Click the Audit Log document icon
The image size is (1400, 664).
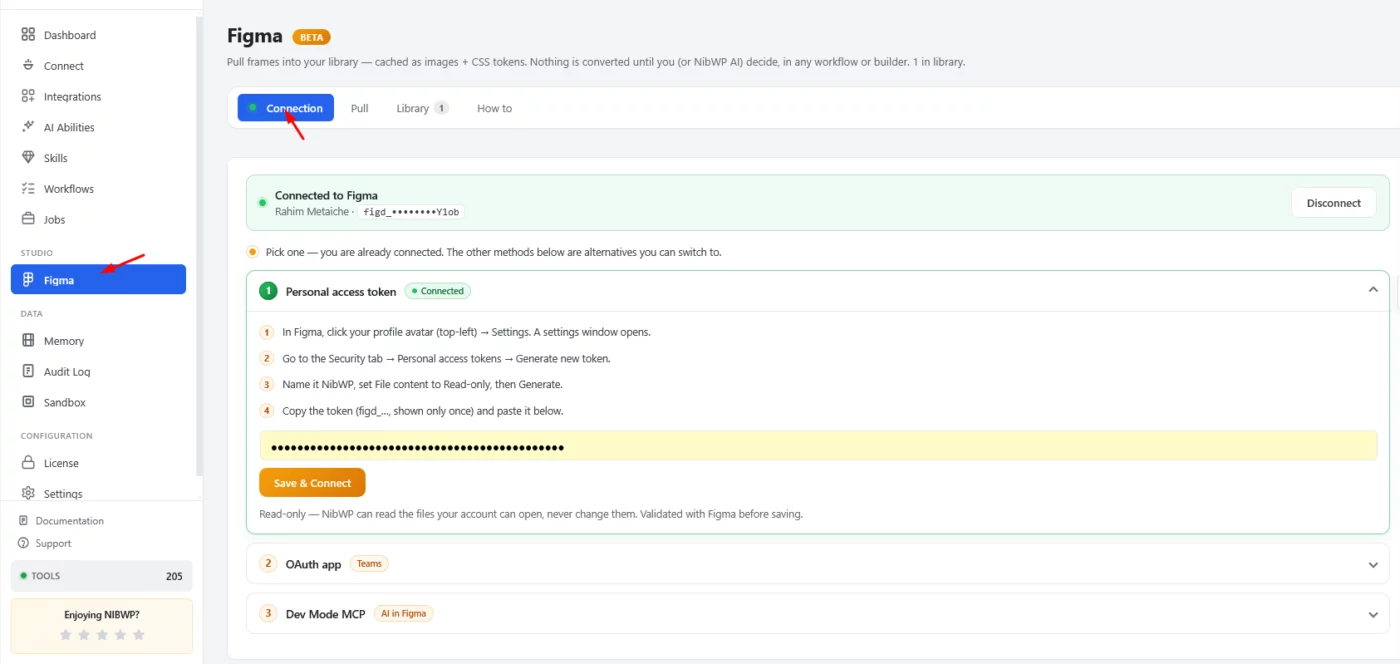click(x=28, y=372)
